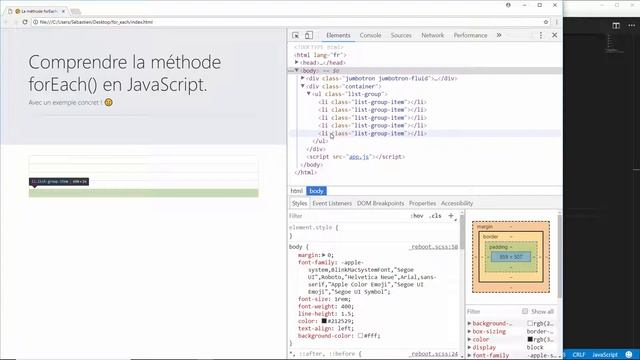
Task: Select the DOCTYPE html line
Action: pyautogui.click(x=319, y=47)
